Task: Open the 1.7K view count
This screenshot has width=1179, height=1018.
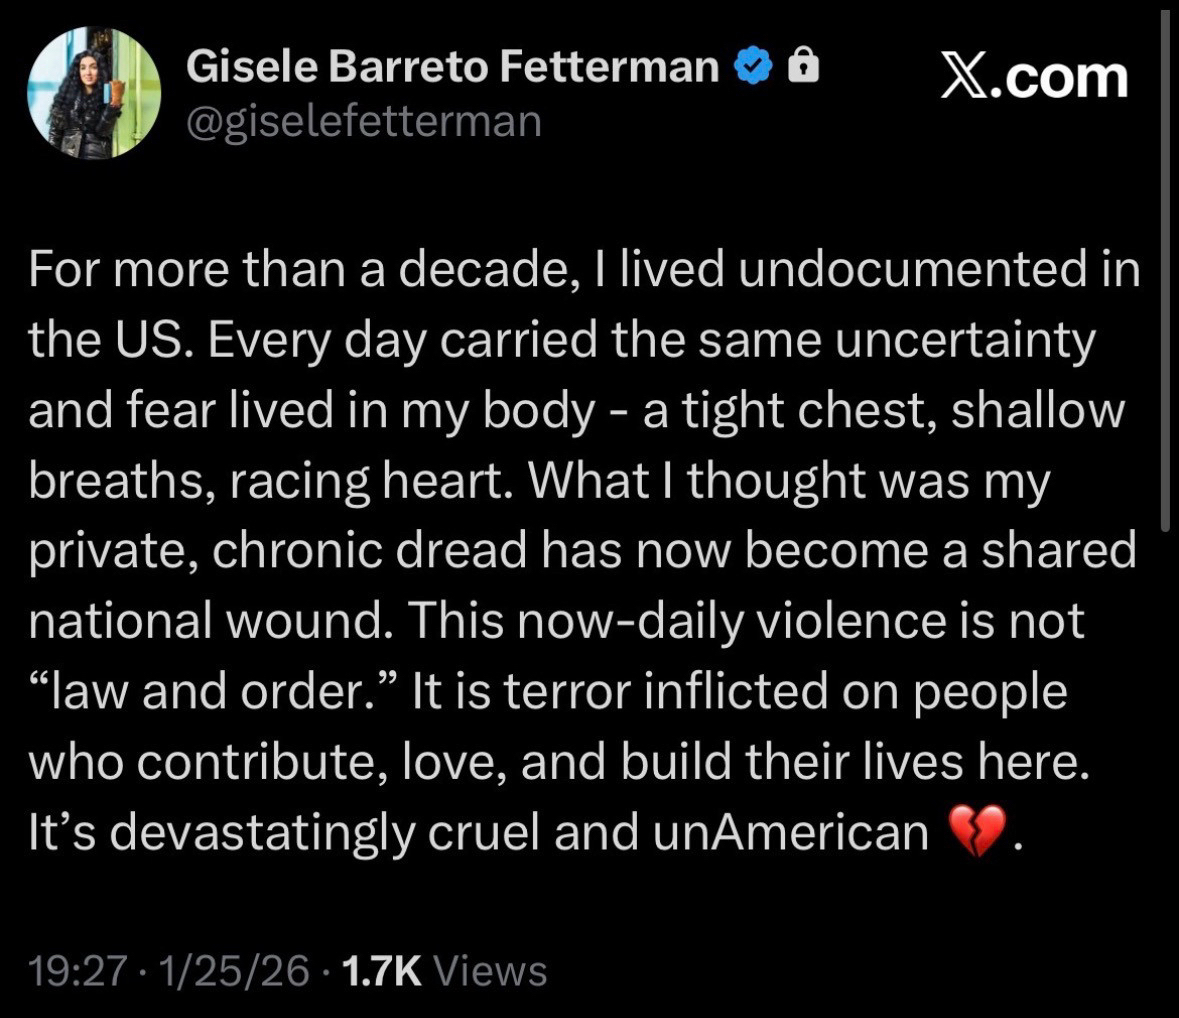Action: point(381,970)
